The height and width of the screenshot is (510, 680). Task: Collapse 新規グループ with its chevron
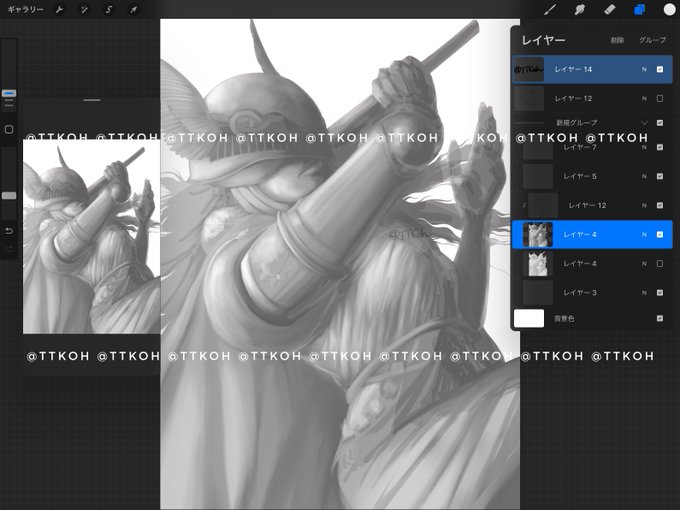pos(644,123)
